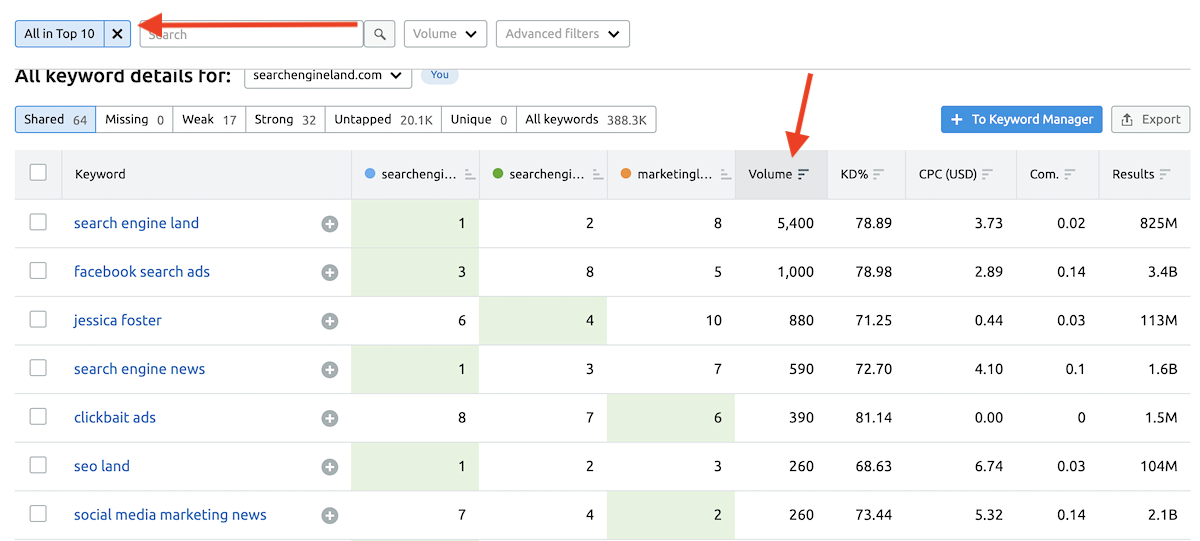1200x541 pixels.
Task: Click the 'All in Top 10' filter chip label
Action: point(60,34)
